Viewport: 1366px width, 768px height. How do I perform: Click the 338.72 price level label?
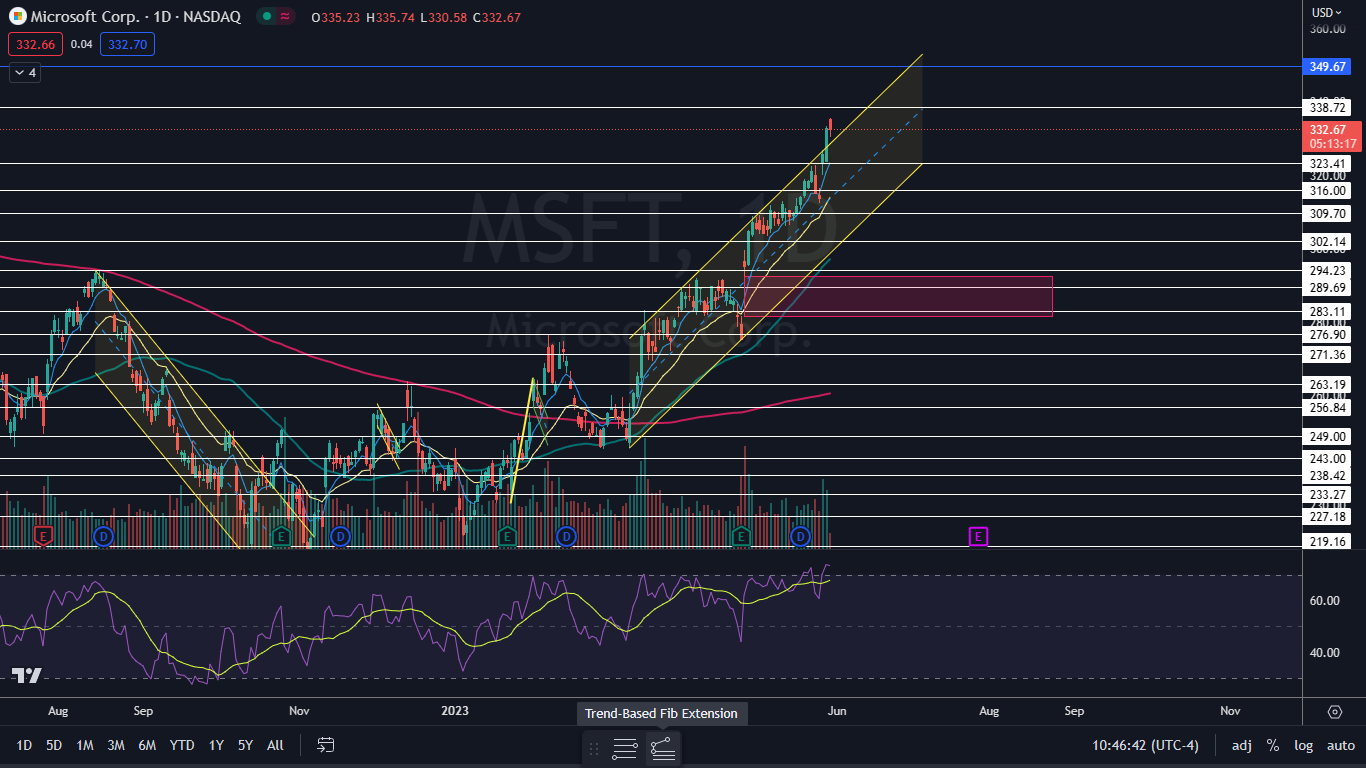1328,107
